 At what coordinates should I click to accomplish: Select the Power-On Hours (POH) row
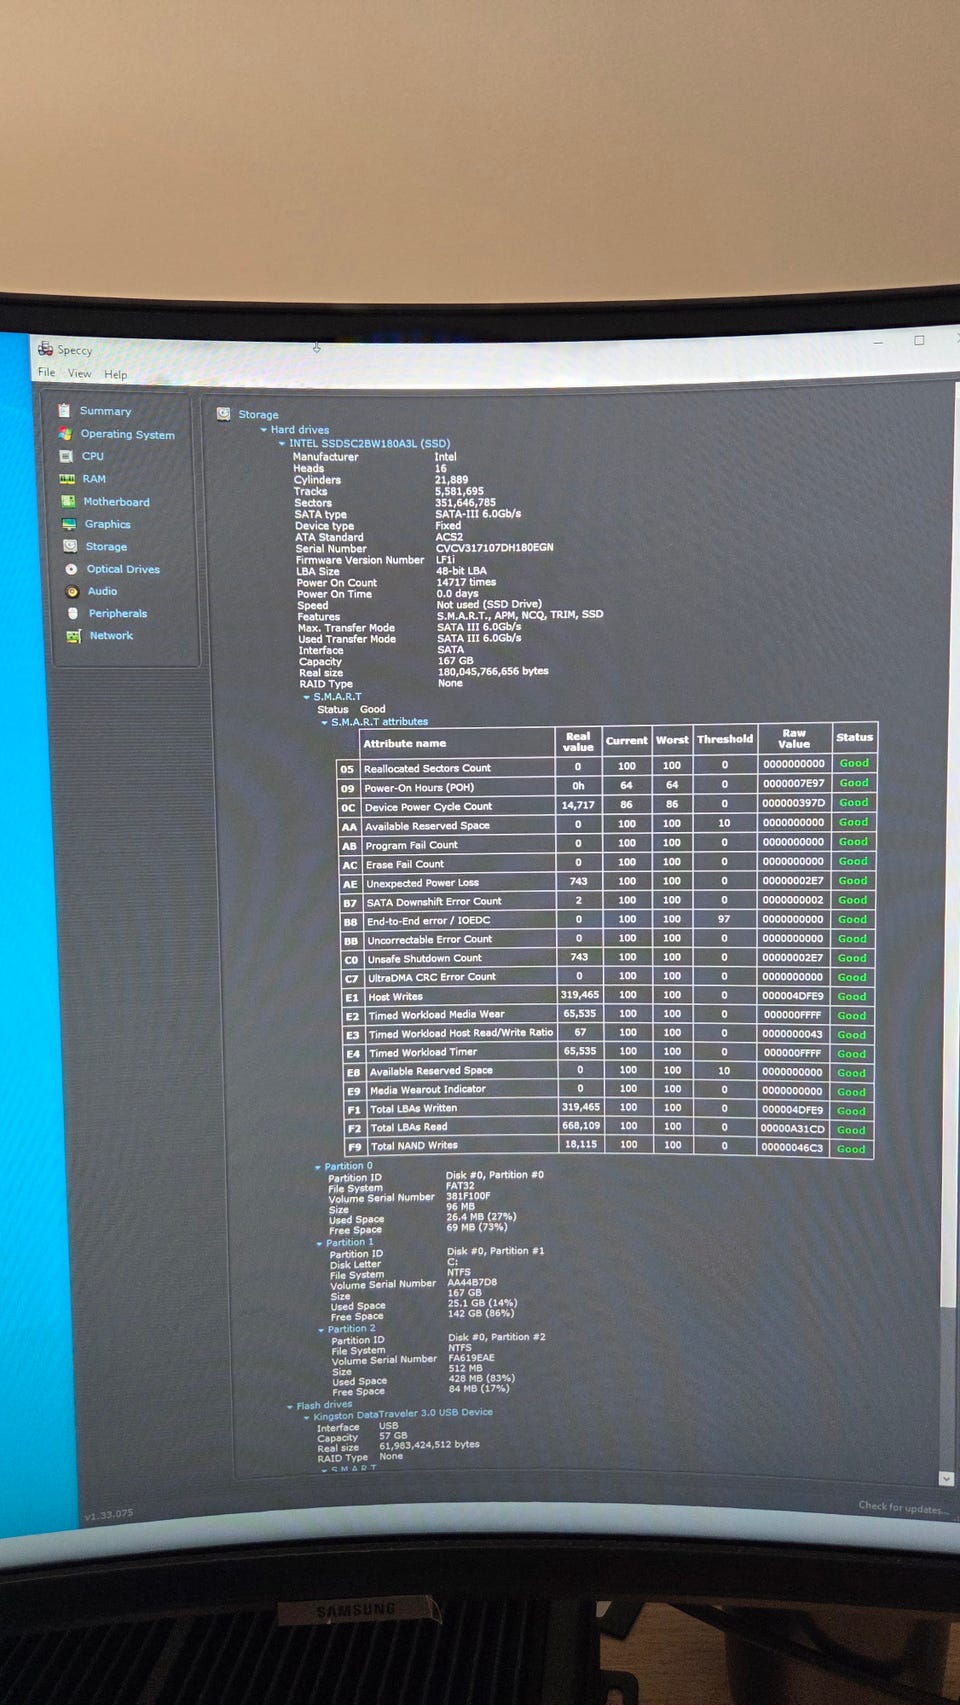click(606, 786)
